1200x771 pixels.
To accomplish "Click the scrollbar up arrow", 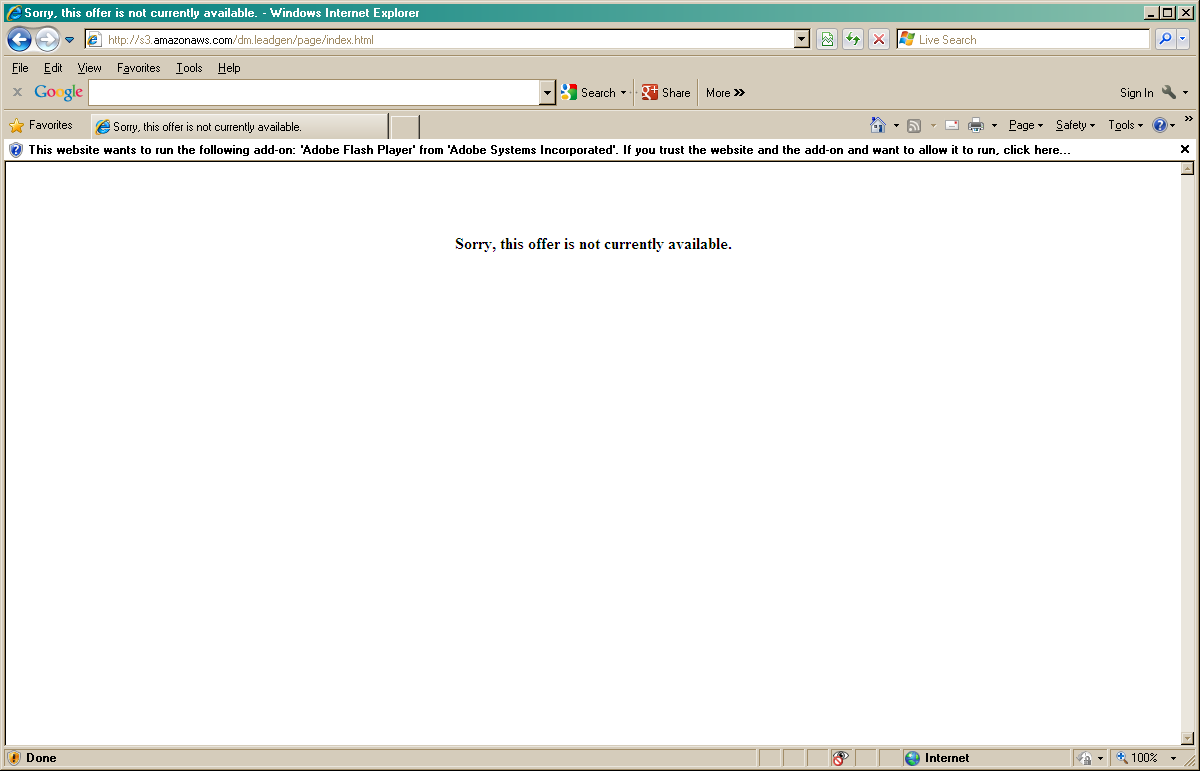I will point(1187,168).
